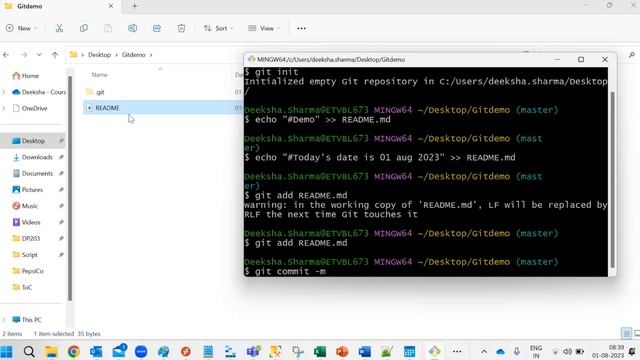Open the PepsiCo folder in navigation pane

tap(28, 271)
